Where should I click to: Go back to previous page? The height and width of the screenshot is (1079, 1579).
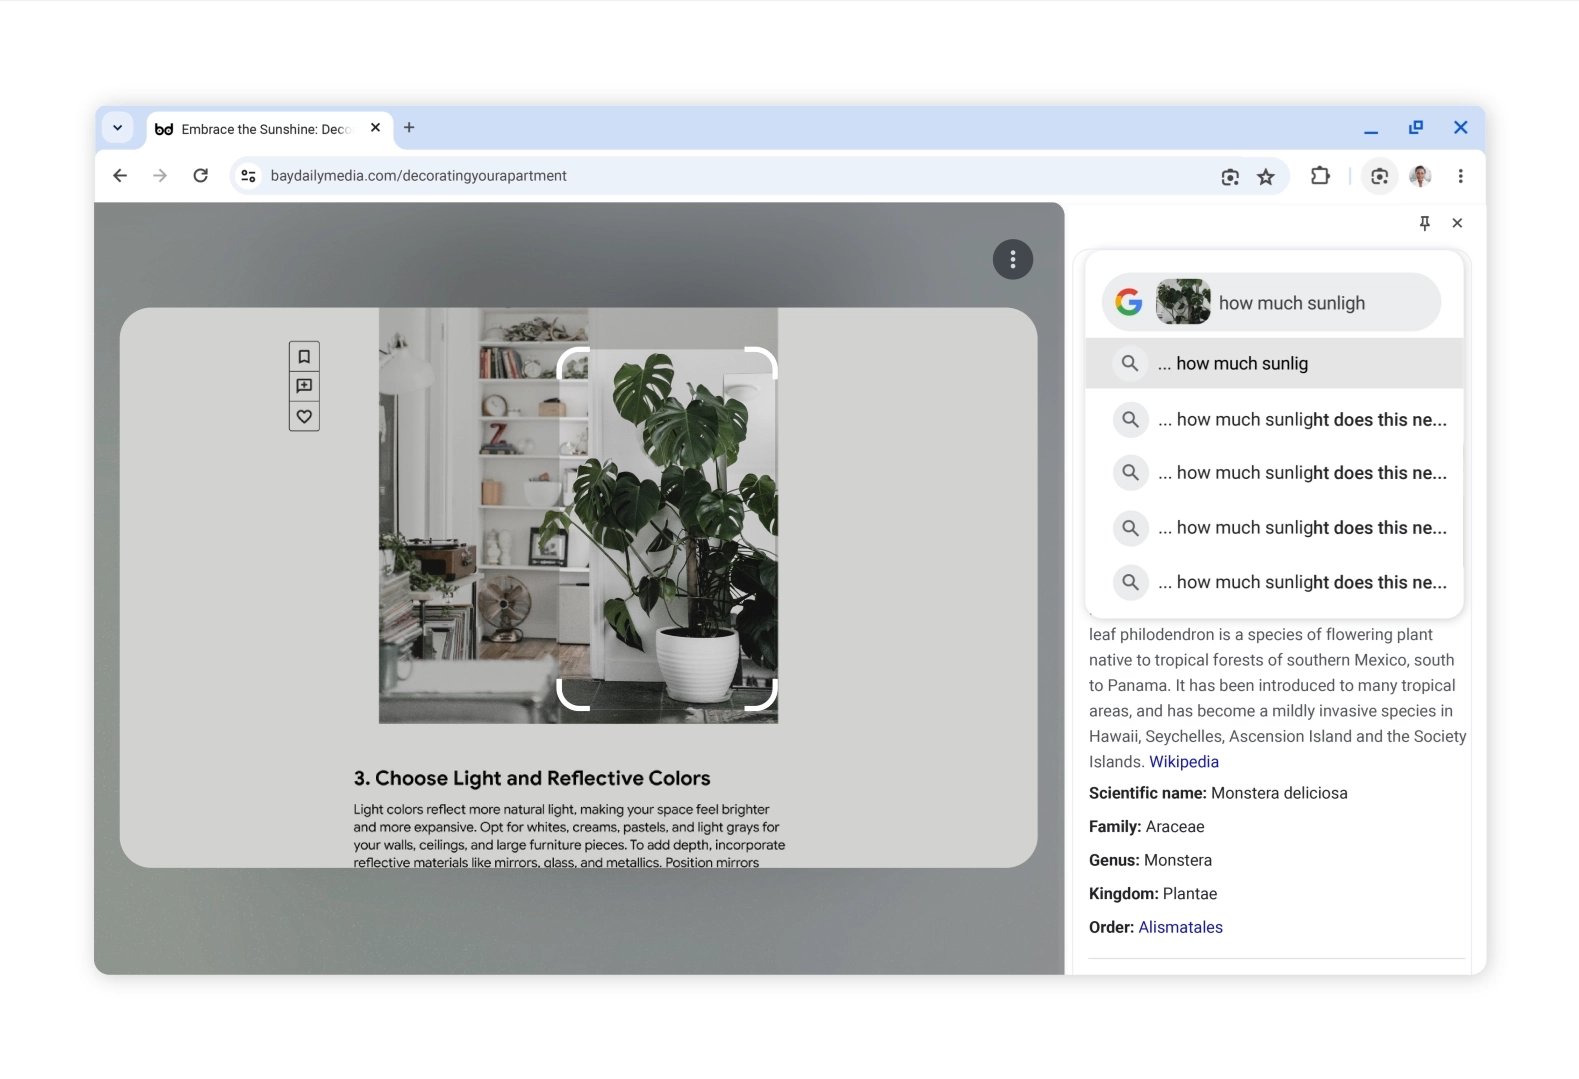click(x=120, y=176)
